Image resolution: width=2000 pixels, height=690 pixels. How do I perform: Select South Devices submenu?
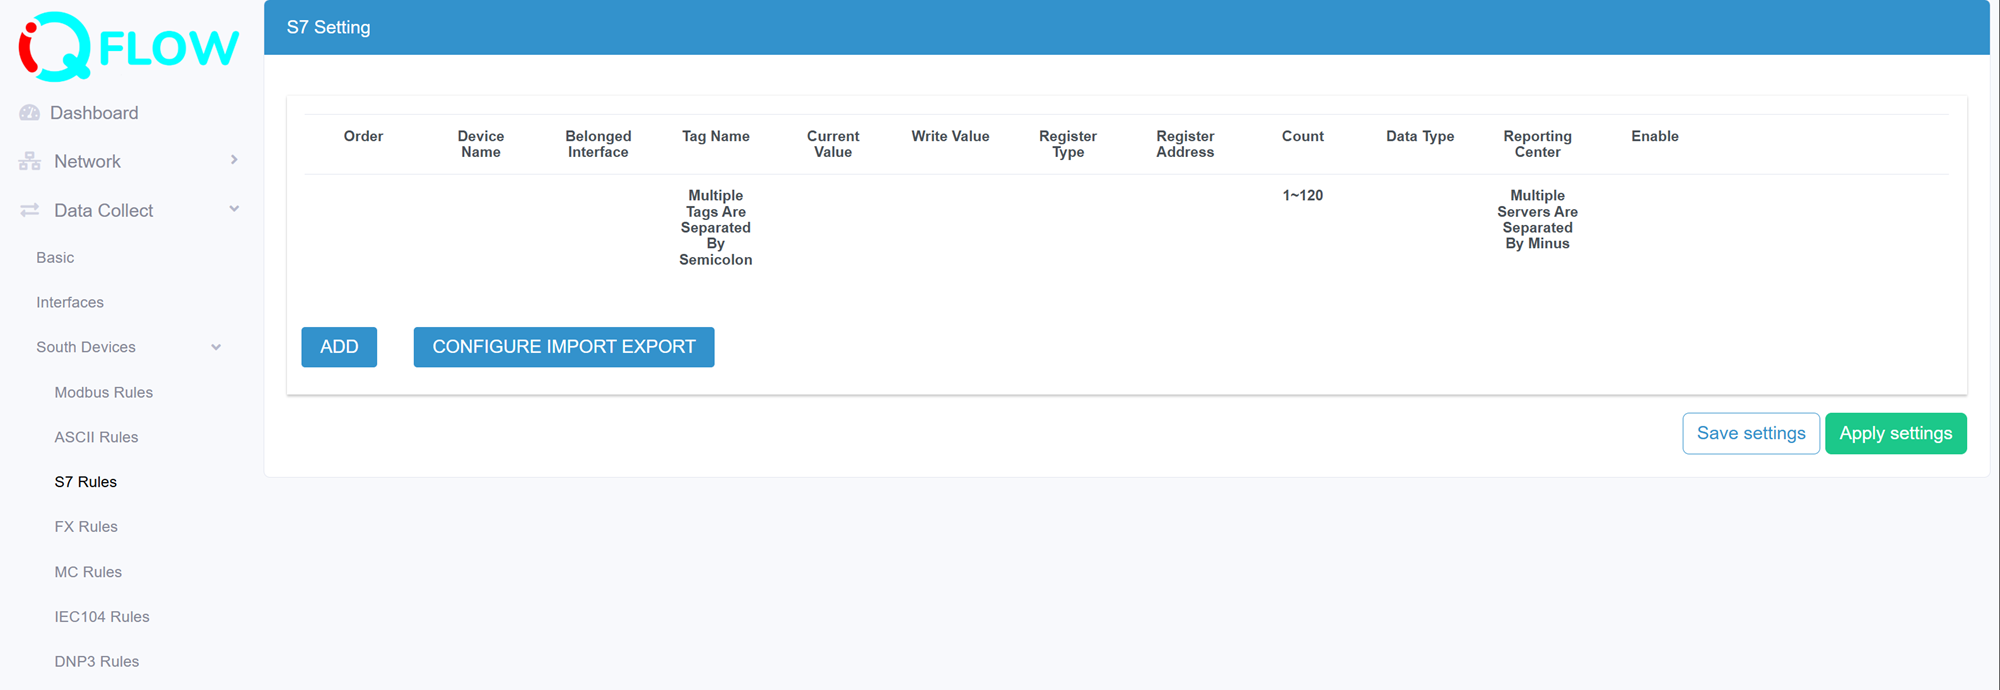click(x=86, y=347)
